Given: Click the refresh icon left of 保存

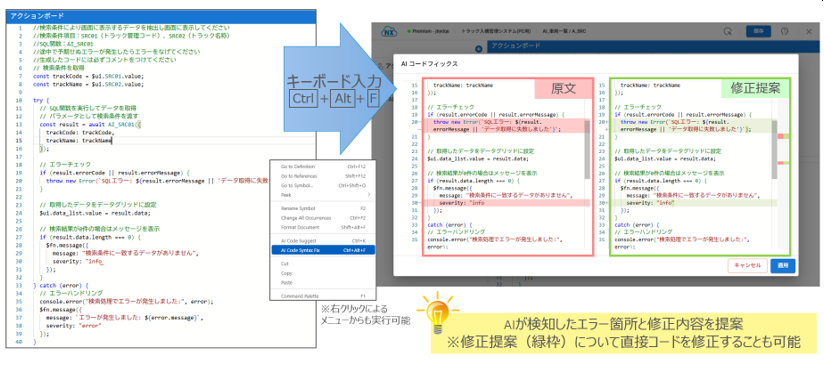Looking at the screenshot, I should pyautogui.click(x=728, y=32).
